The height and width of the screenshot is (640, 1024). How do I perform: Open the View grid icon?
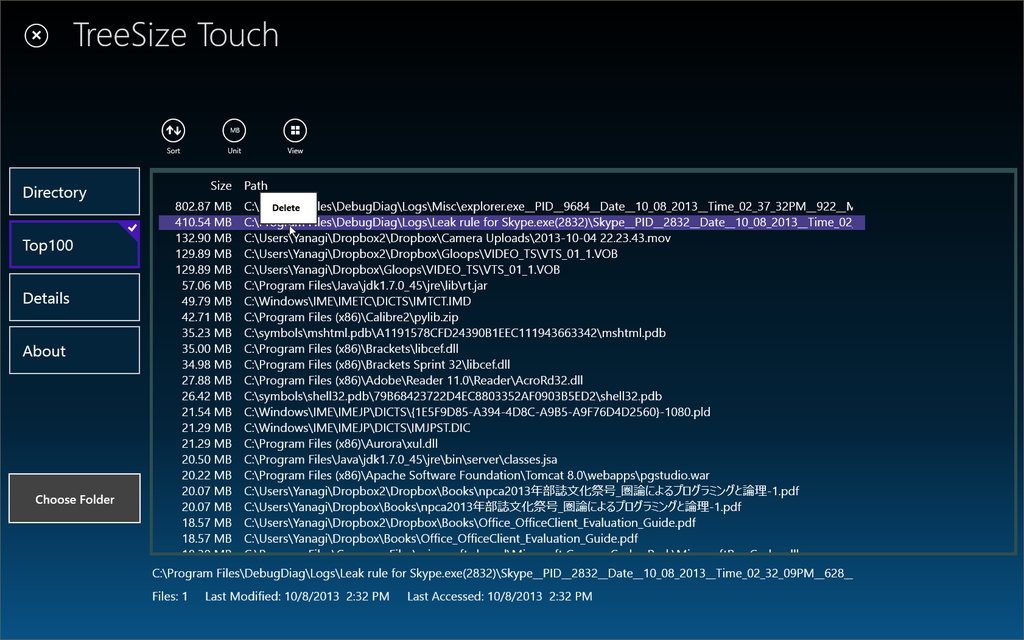295,131
